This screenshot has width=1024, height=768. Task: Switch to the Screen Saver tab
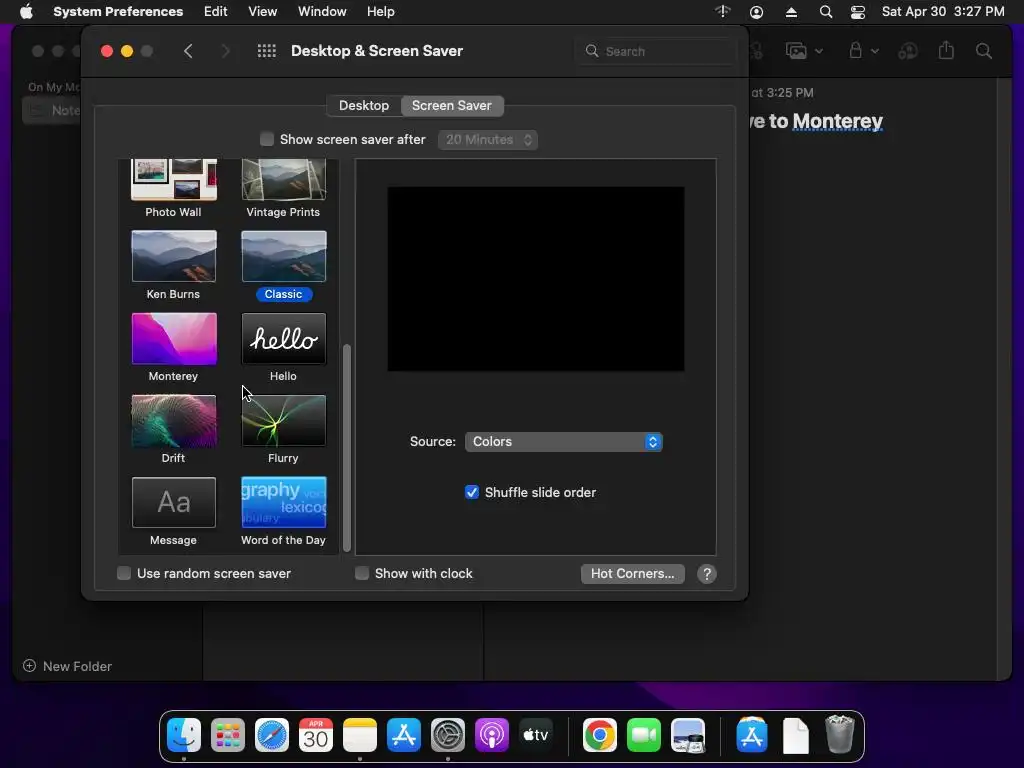coord(452,106)
